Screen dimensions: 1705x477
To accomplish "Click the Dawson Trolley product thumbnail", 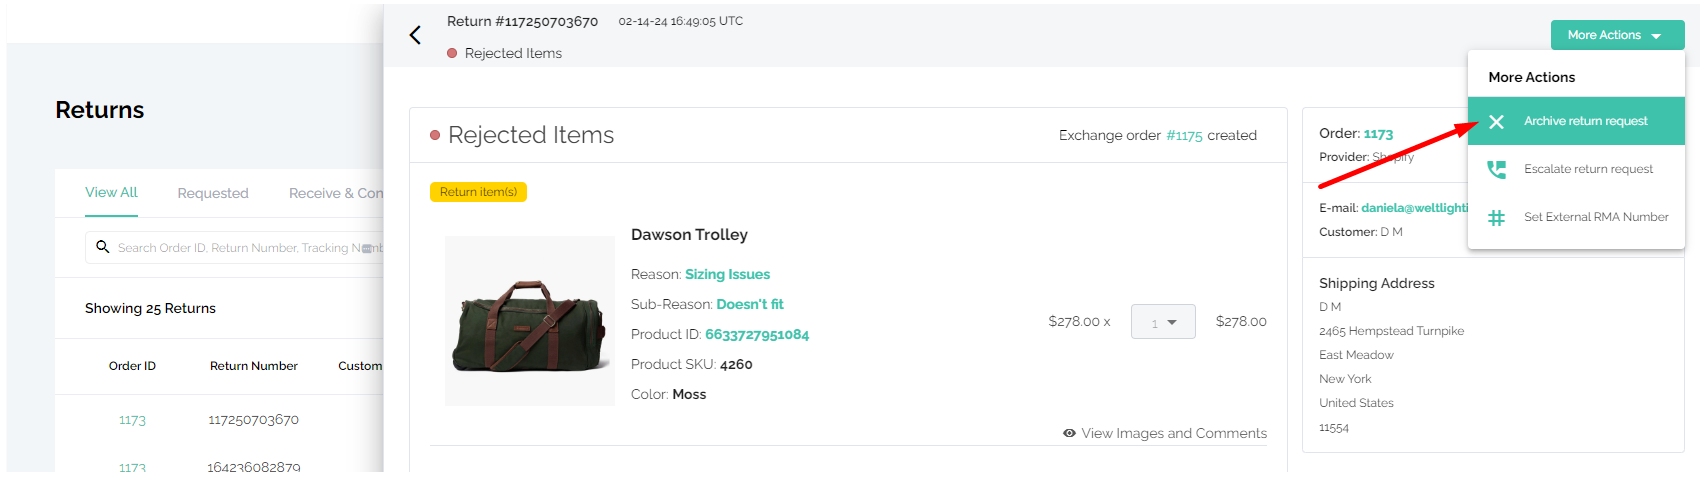I will 530,321.
